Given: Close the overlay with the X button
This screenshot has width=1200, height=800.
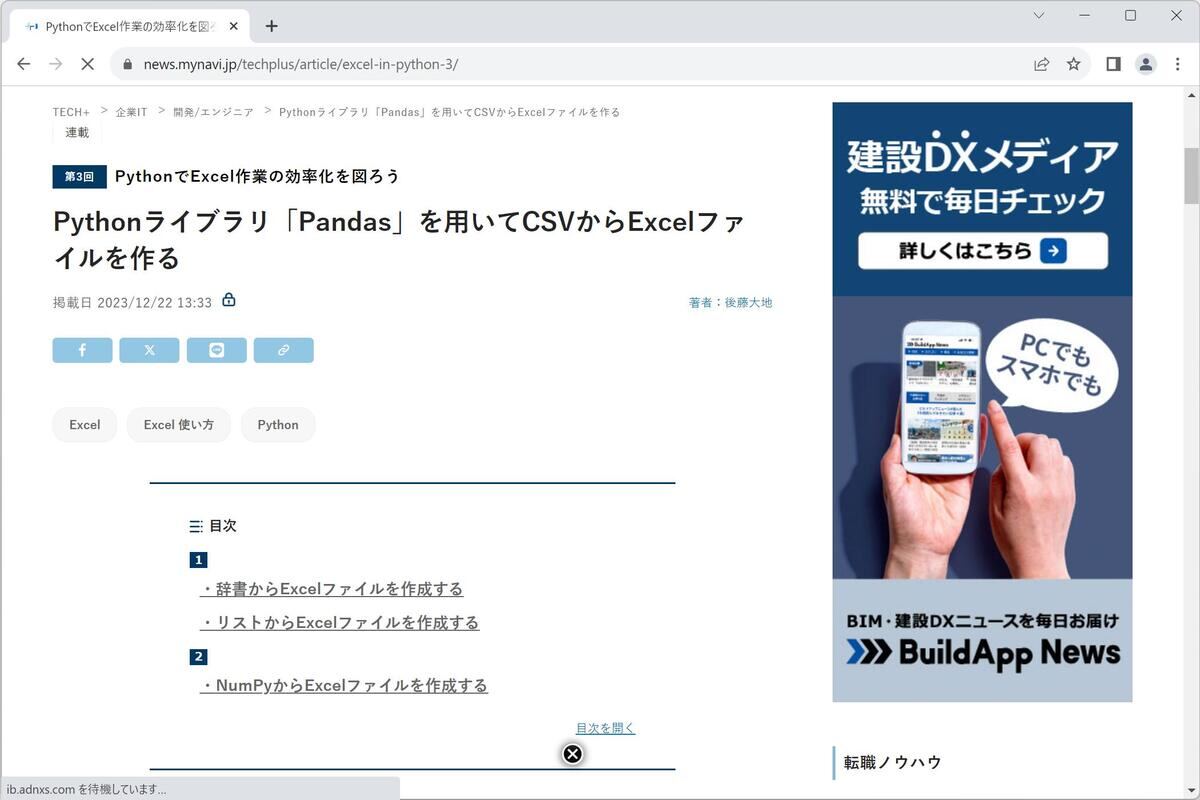Looking at the screenshot, I should pyautogui.click(x=572, y=754).
